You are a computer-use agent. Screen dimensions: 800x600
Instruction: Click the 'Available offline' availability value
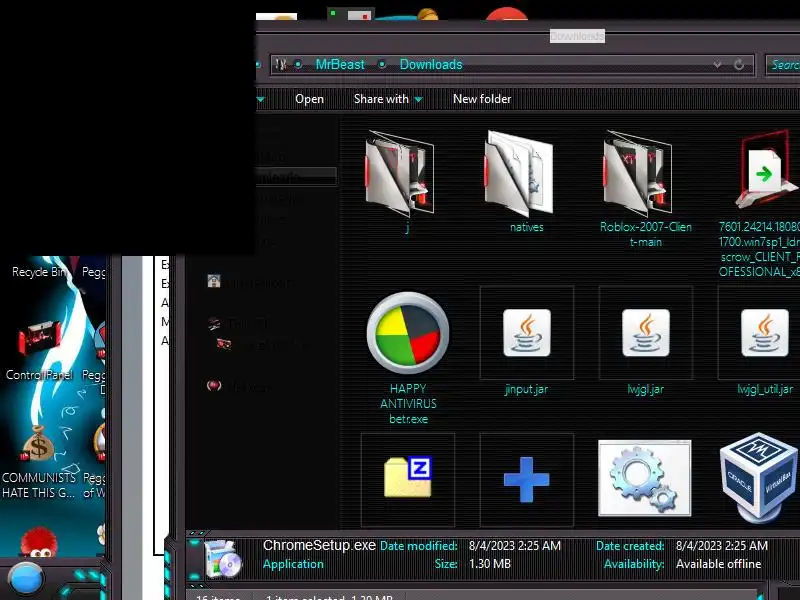[x=718, y=564]
